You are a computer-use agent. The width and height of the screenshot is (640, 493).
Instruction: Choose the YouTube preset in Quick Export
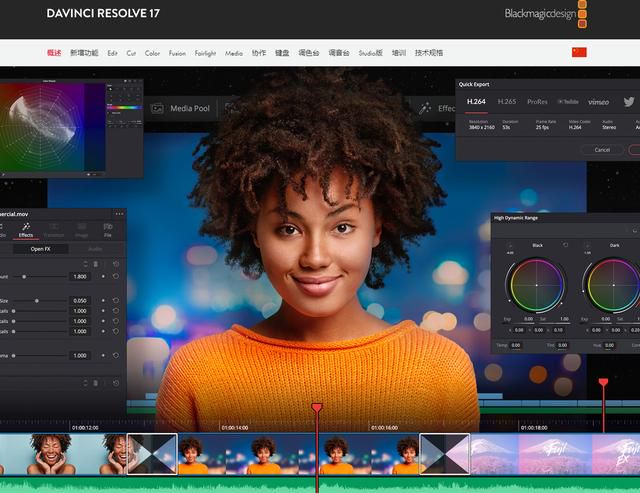[x=568, y=102]
